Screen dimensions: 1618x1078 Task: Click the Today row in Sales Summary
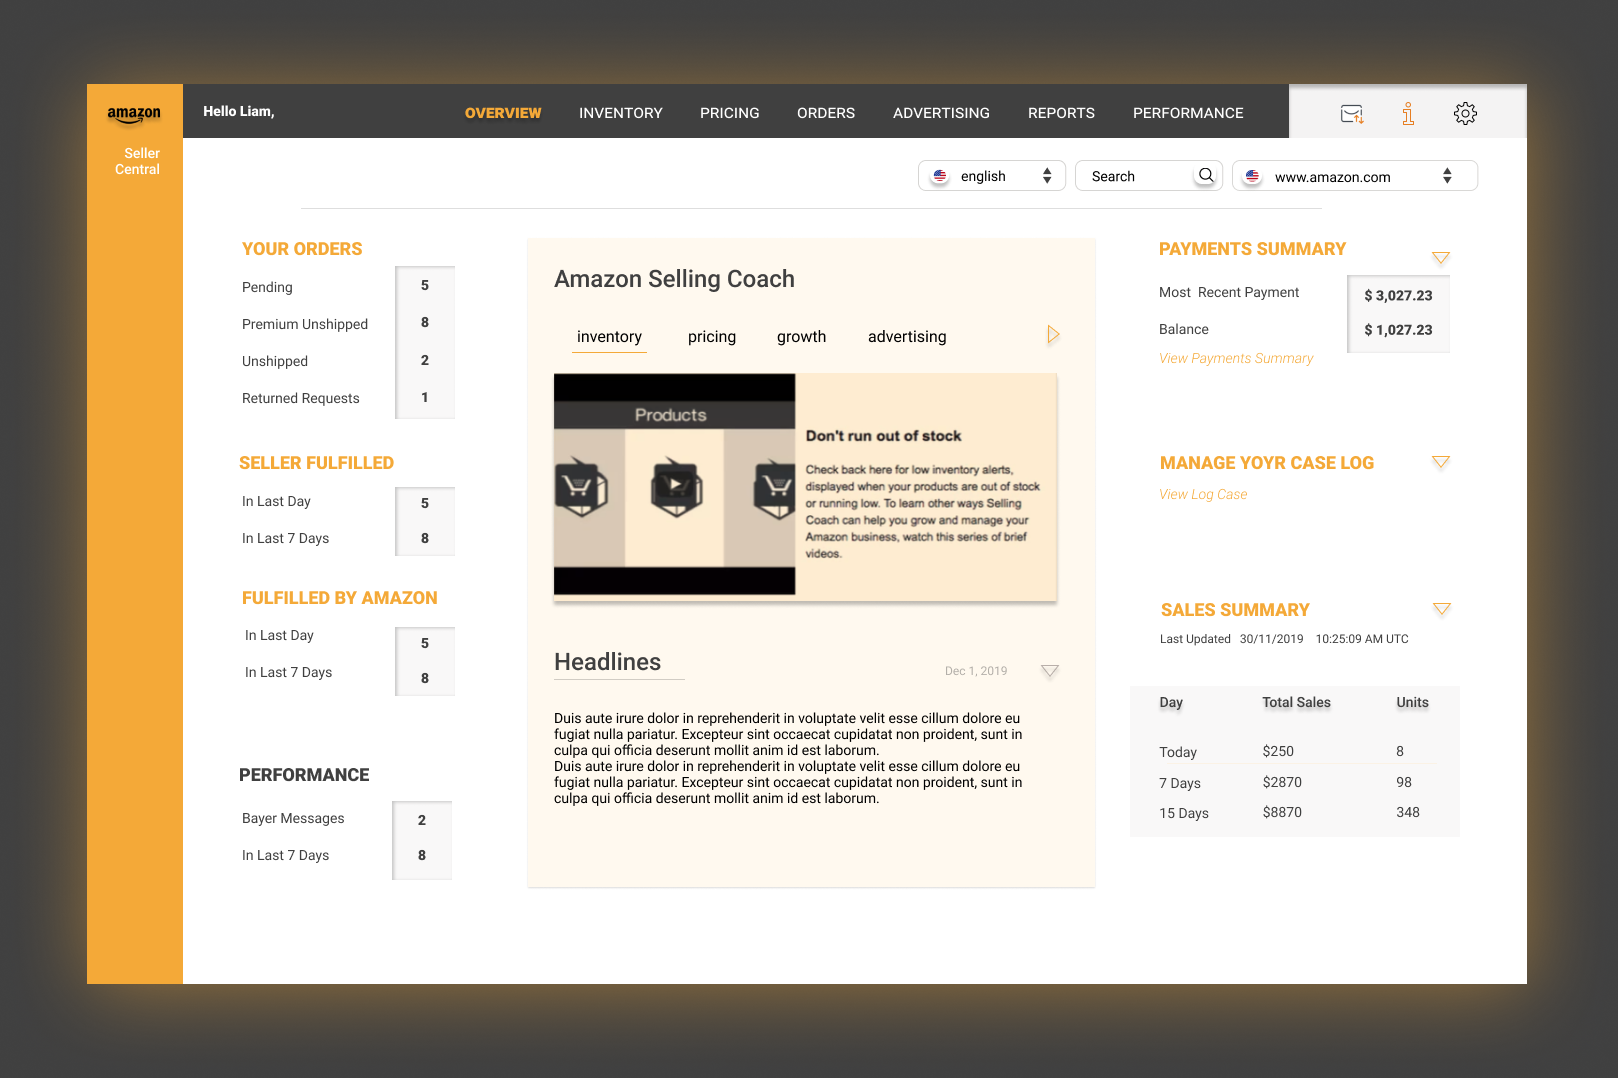tap(1295, 752)
